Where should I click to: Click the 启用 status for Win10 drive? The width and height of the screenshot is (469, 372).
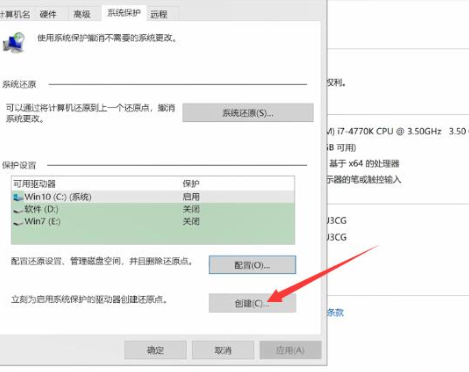point(191,197)
